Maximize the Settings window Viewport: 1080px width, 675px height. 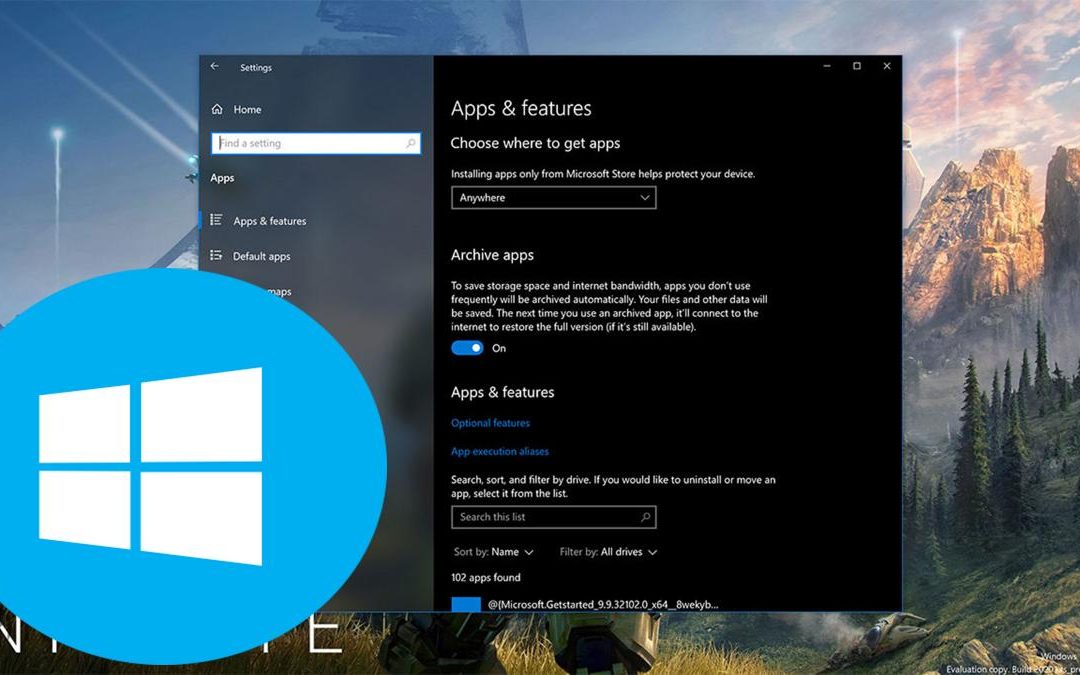coord(857,66)
